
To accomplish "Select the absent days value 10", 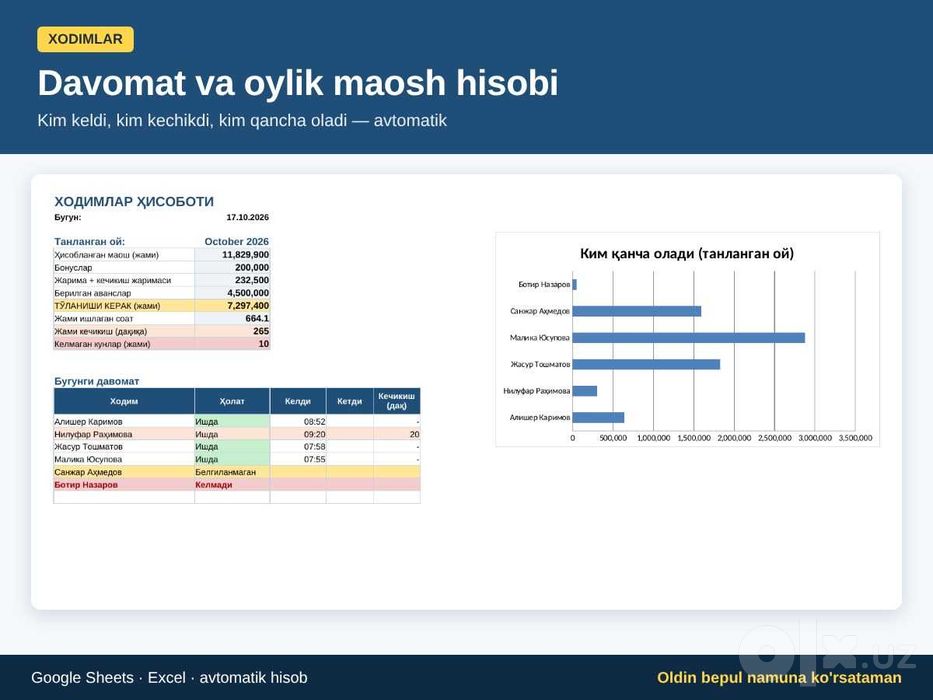I will coord(264,343).
